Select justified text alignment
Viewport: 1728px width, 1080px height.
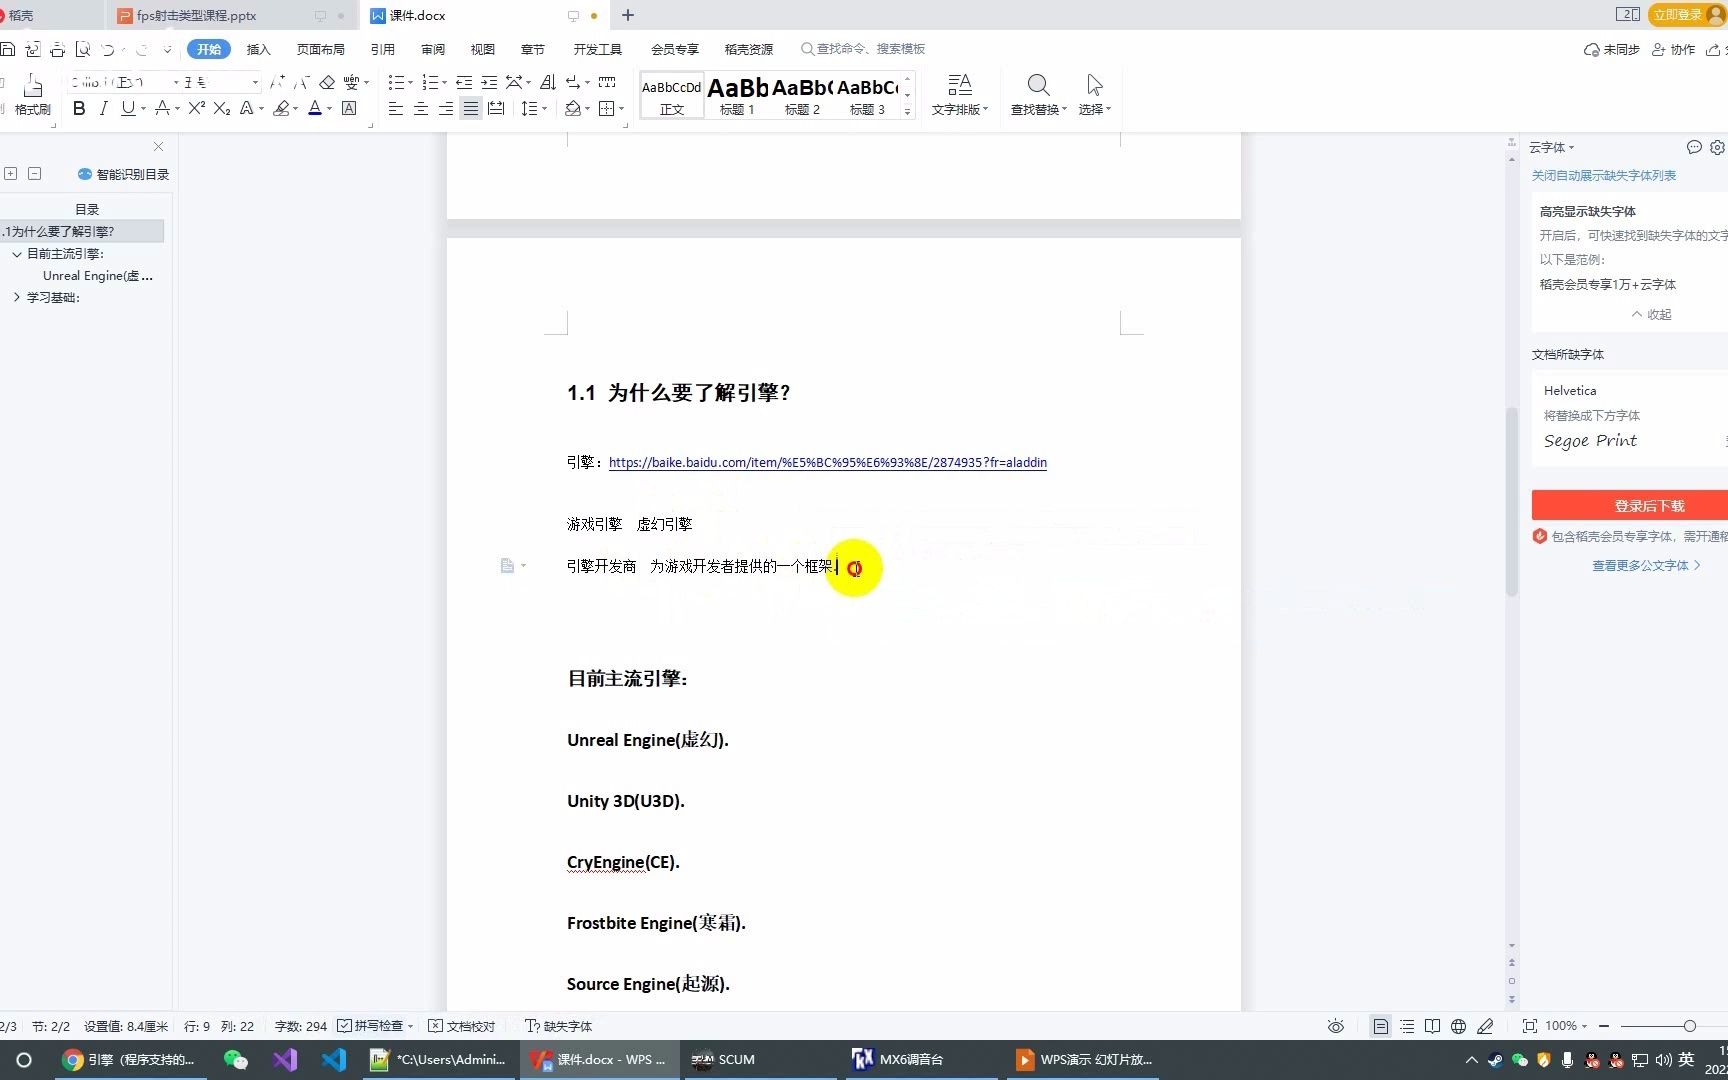(470, 108)
